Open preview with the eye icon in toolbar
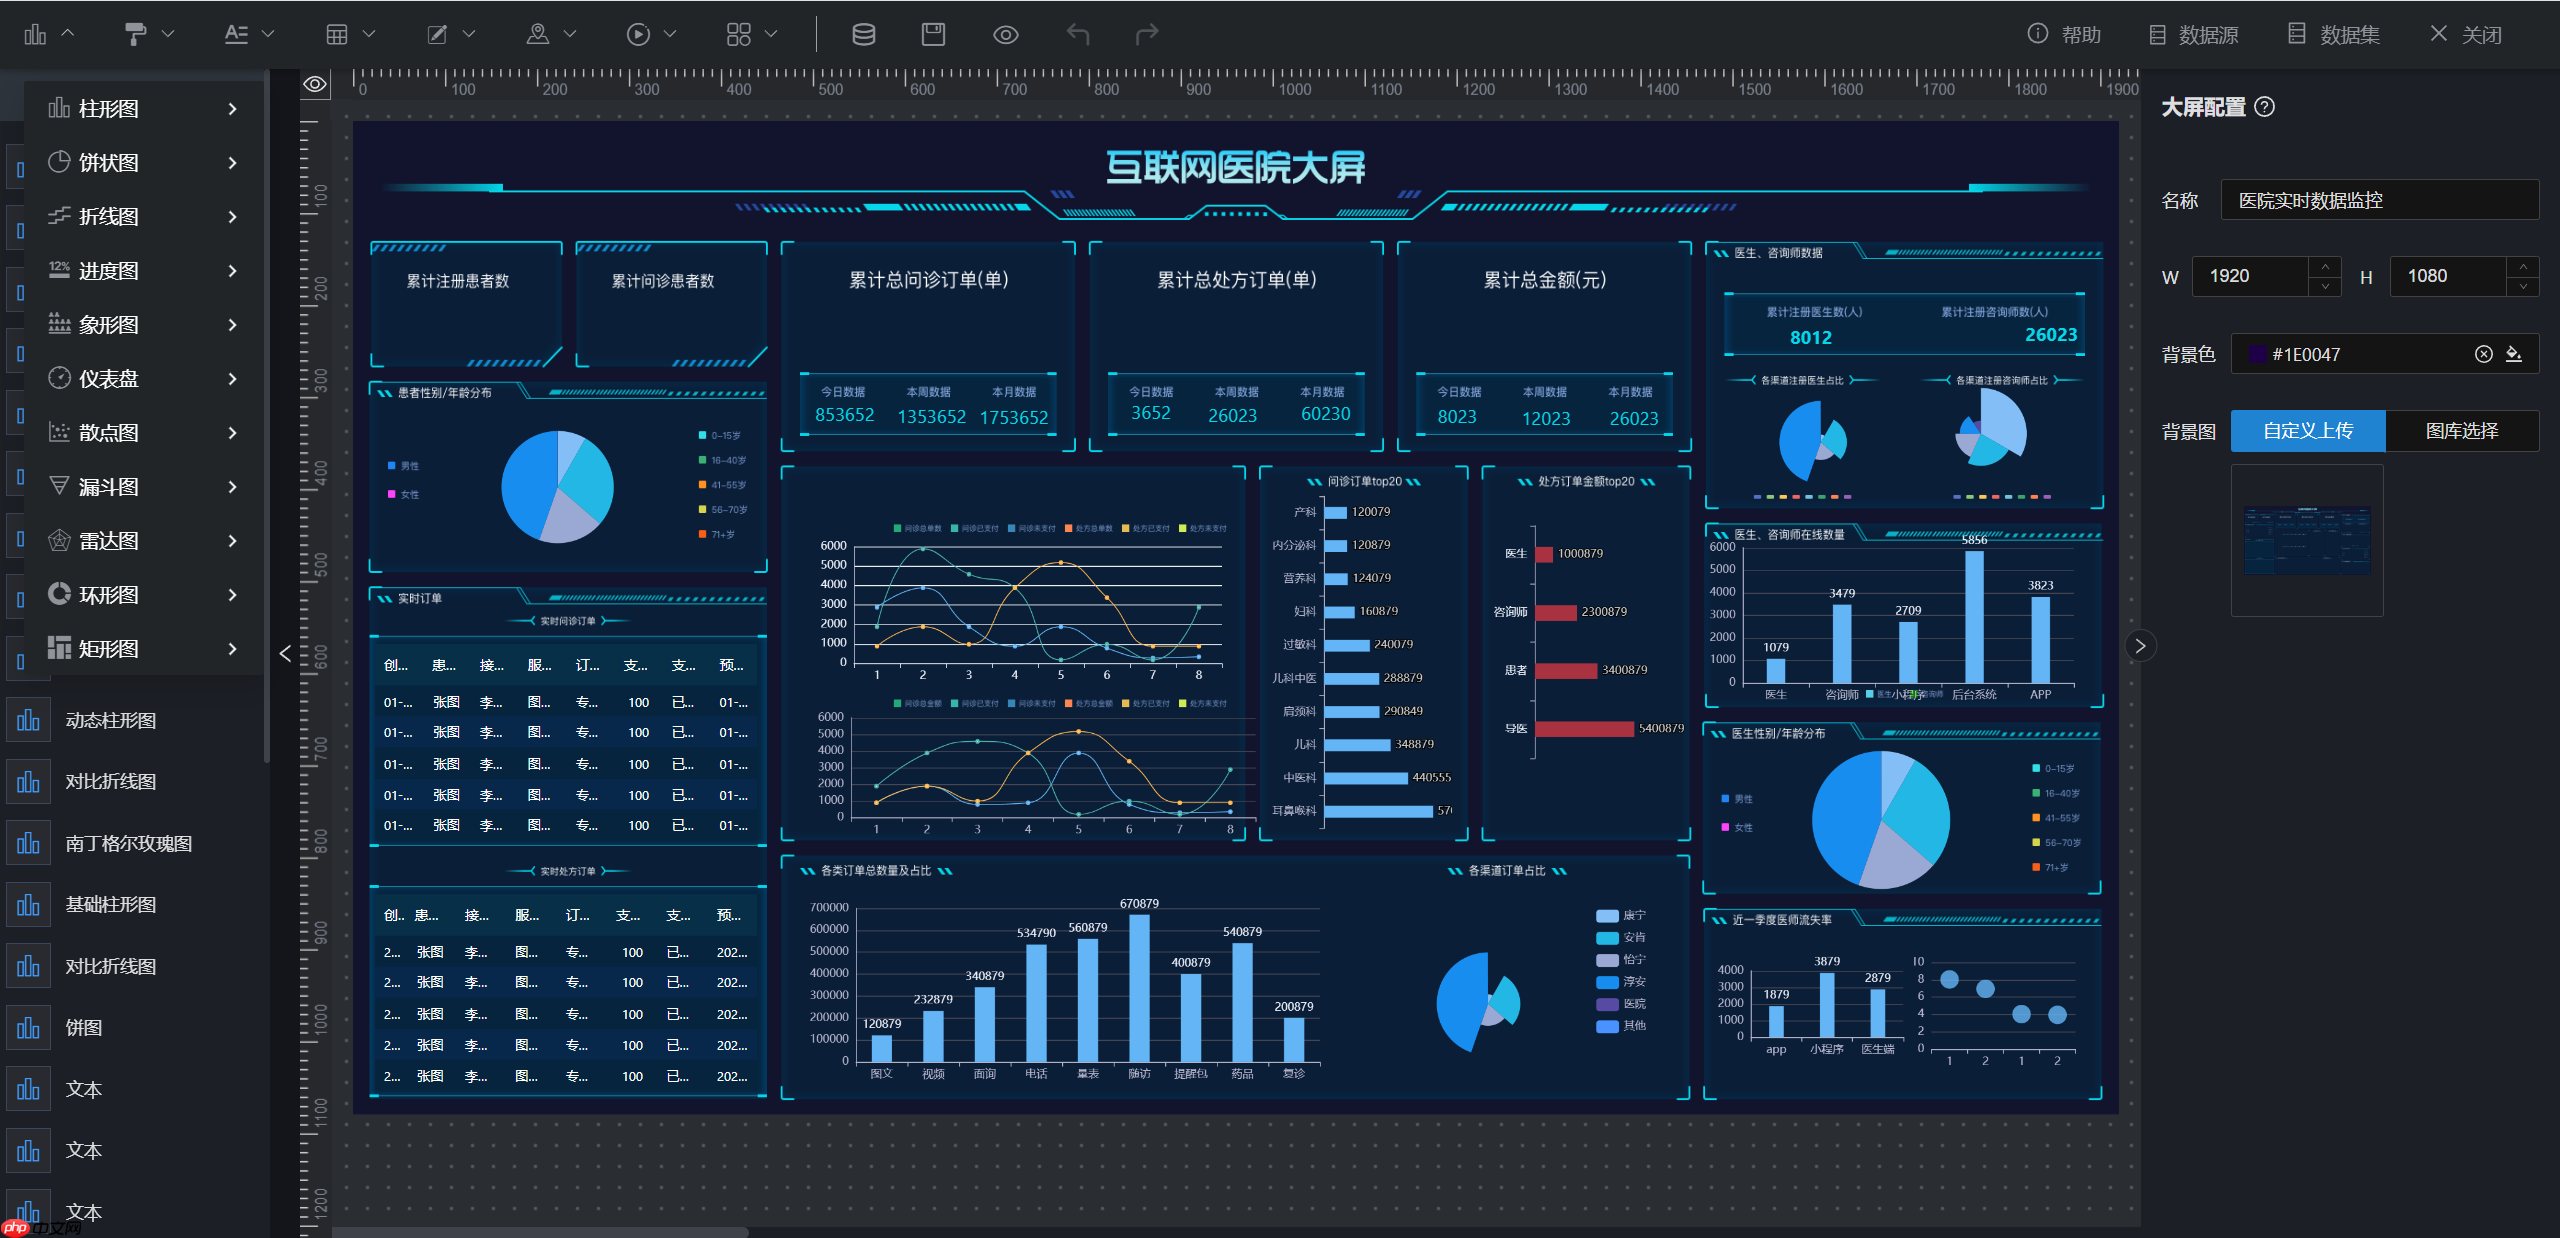 1004,33
